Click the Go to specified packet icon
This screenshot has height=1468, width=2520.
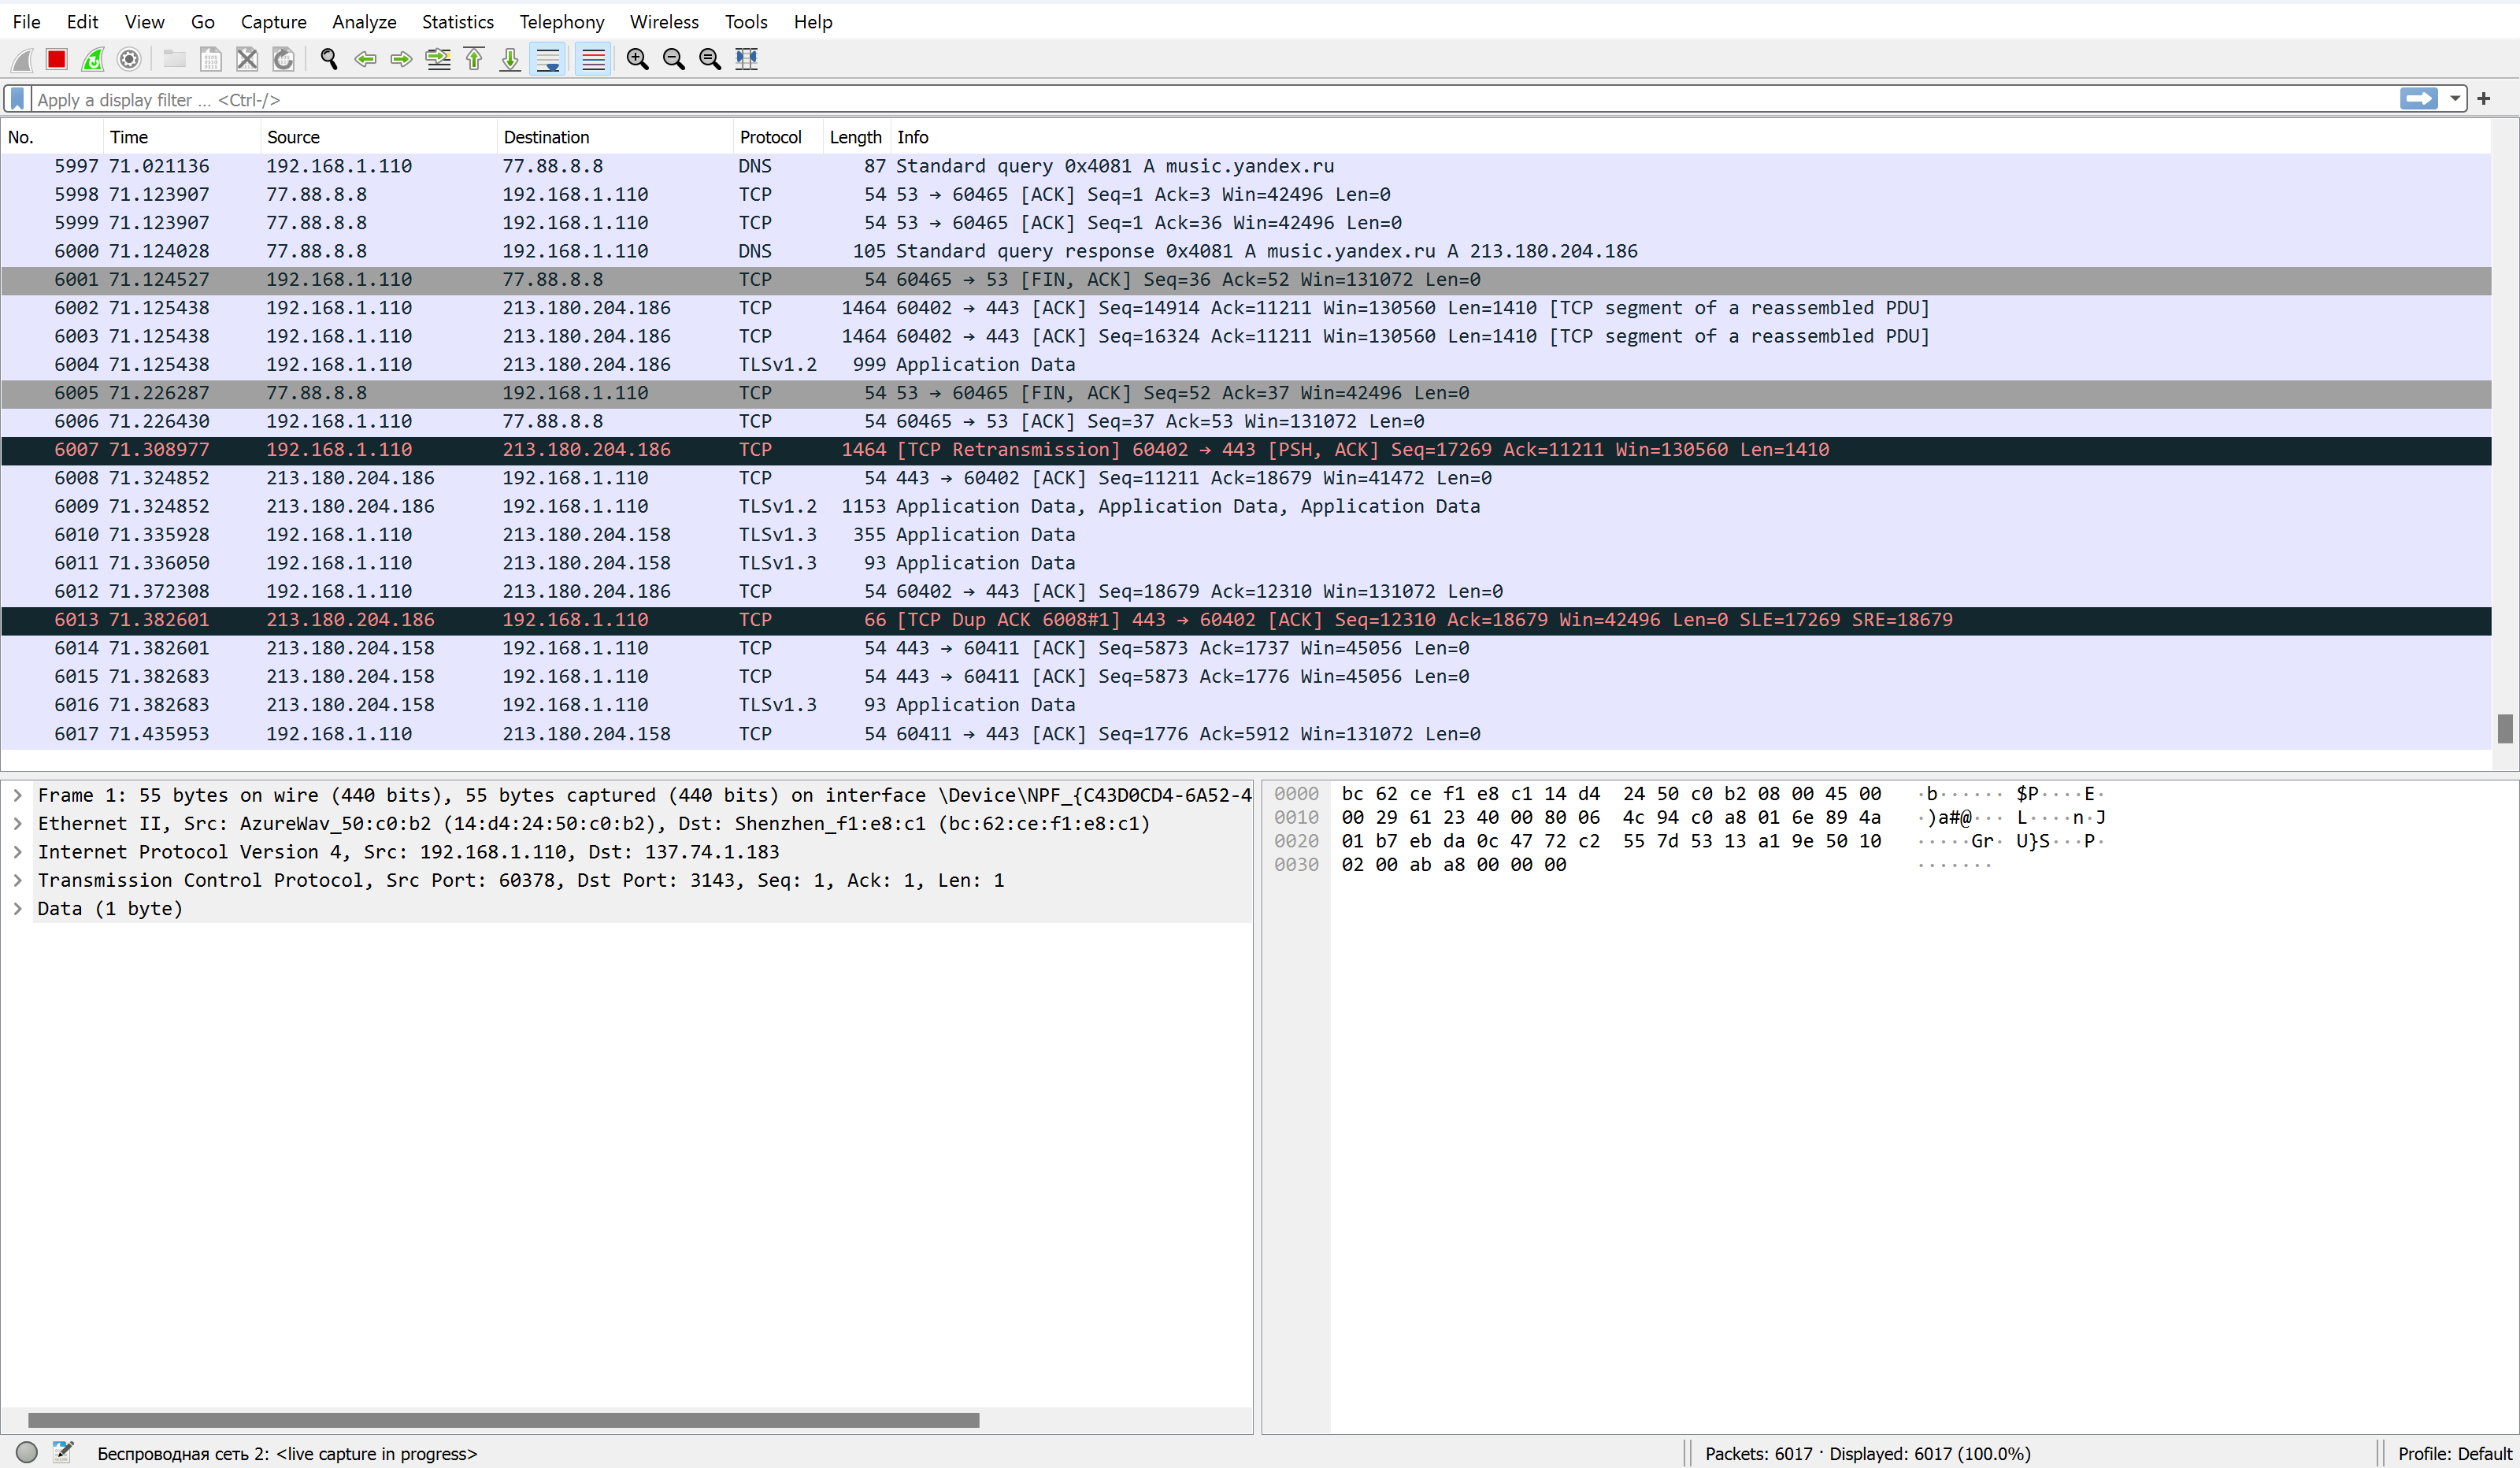(x=438, y=59)
